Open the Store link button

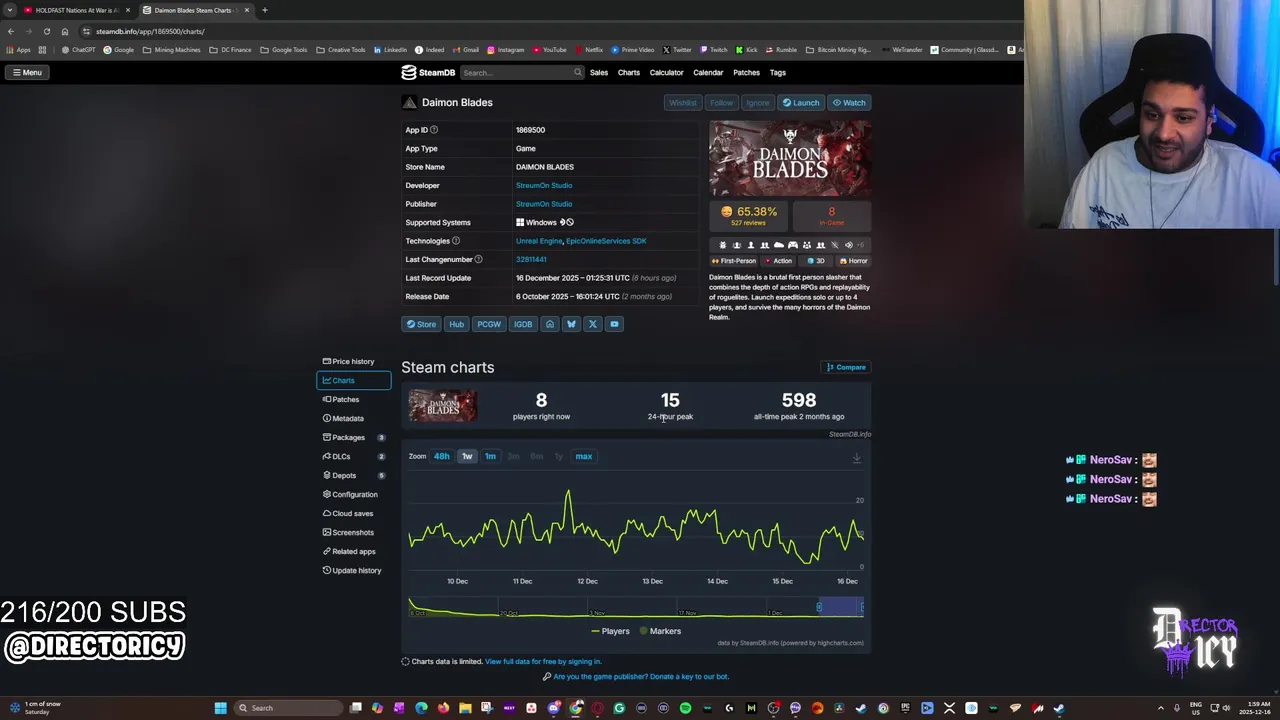(x=421, y=324)
